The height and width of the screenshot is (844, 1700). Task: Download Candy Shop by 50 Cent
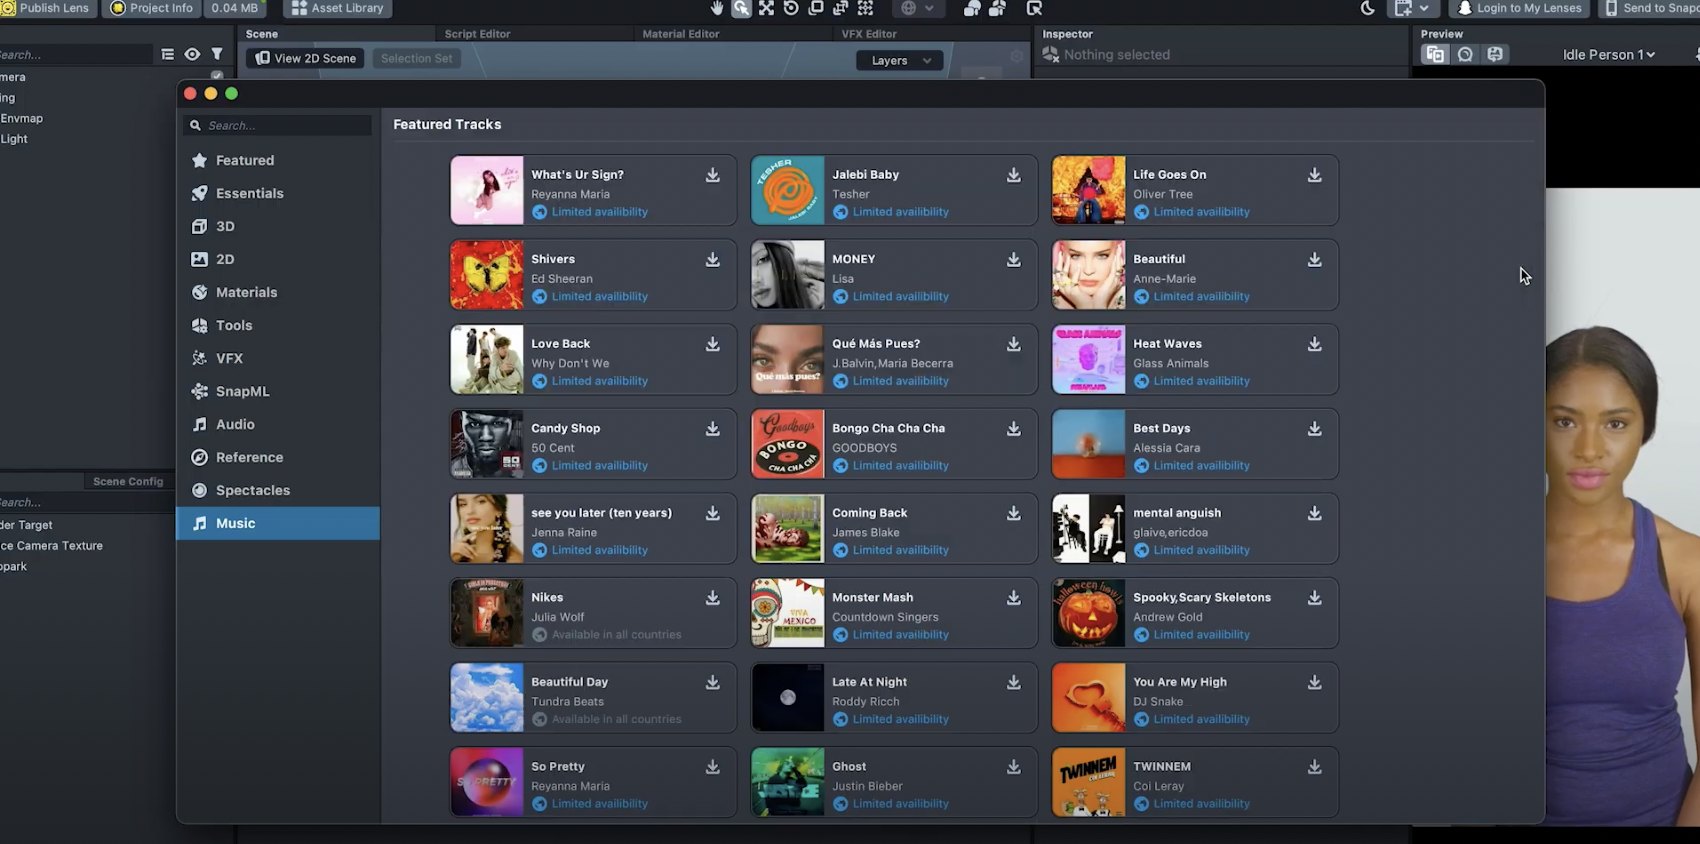tap(713, 428)
